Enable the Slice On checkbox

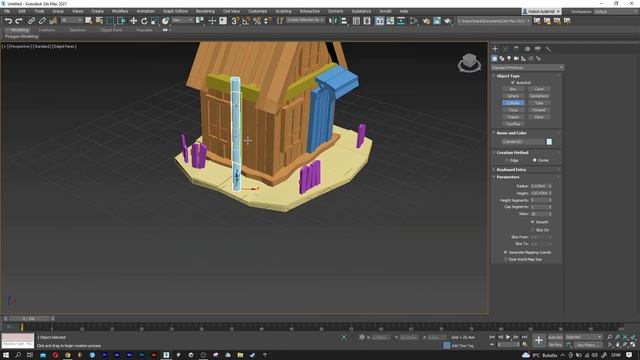tap(533, 230)
